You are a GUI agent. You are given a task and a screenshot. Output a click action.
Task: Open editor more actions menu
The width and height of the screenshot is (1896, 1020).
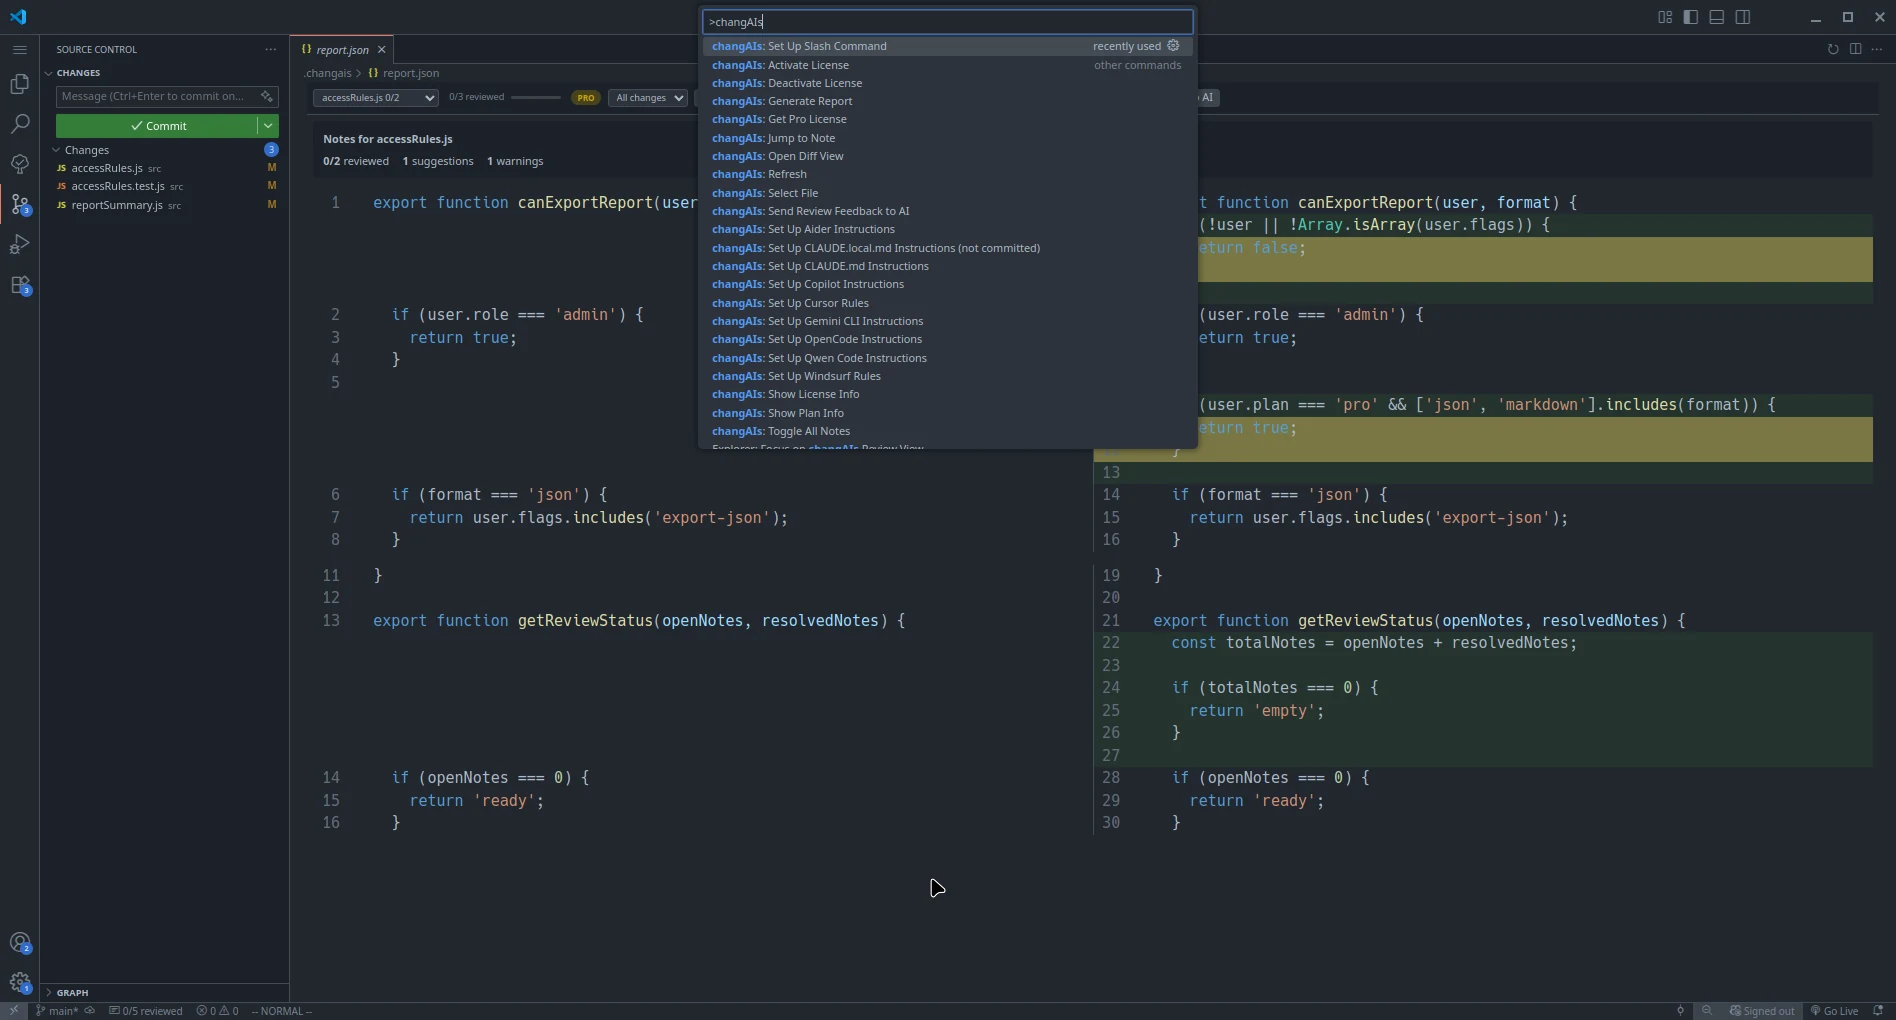click(1877, 49)
